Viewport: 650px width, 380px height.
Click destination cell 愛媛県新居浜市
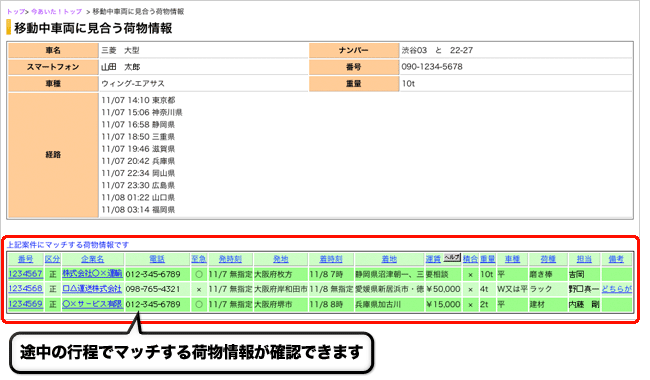point(389,289)
